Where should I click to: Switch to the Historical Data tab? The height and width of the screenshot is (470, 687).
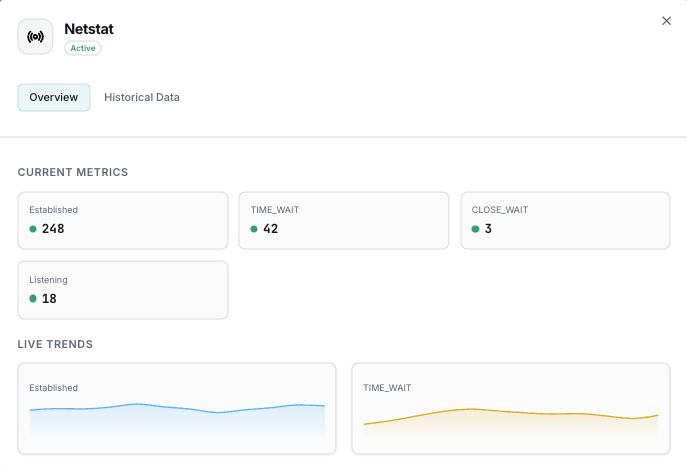pos(142,97)
